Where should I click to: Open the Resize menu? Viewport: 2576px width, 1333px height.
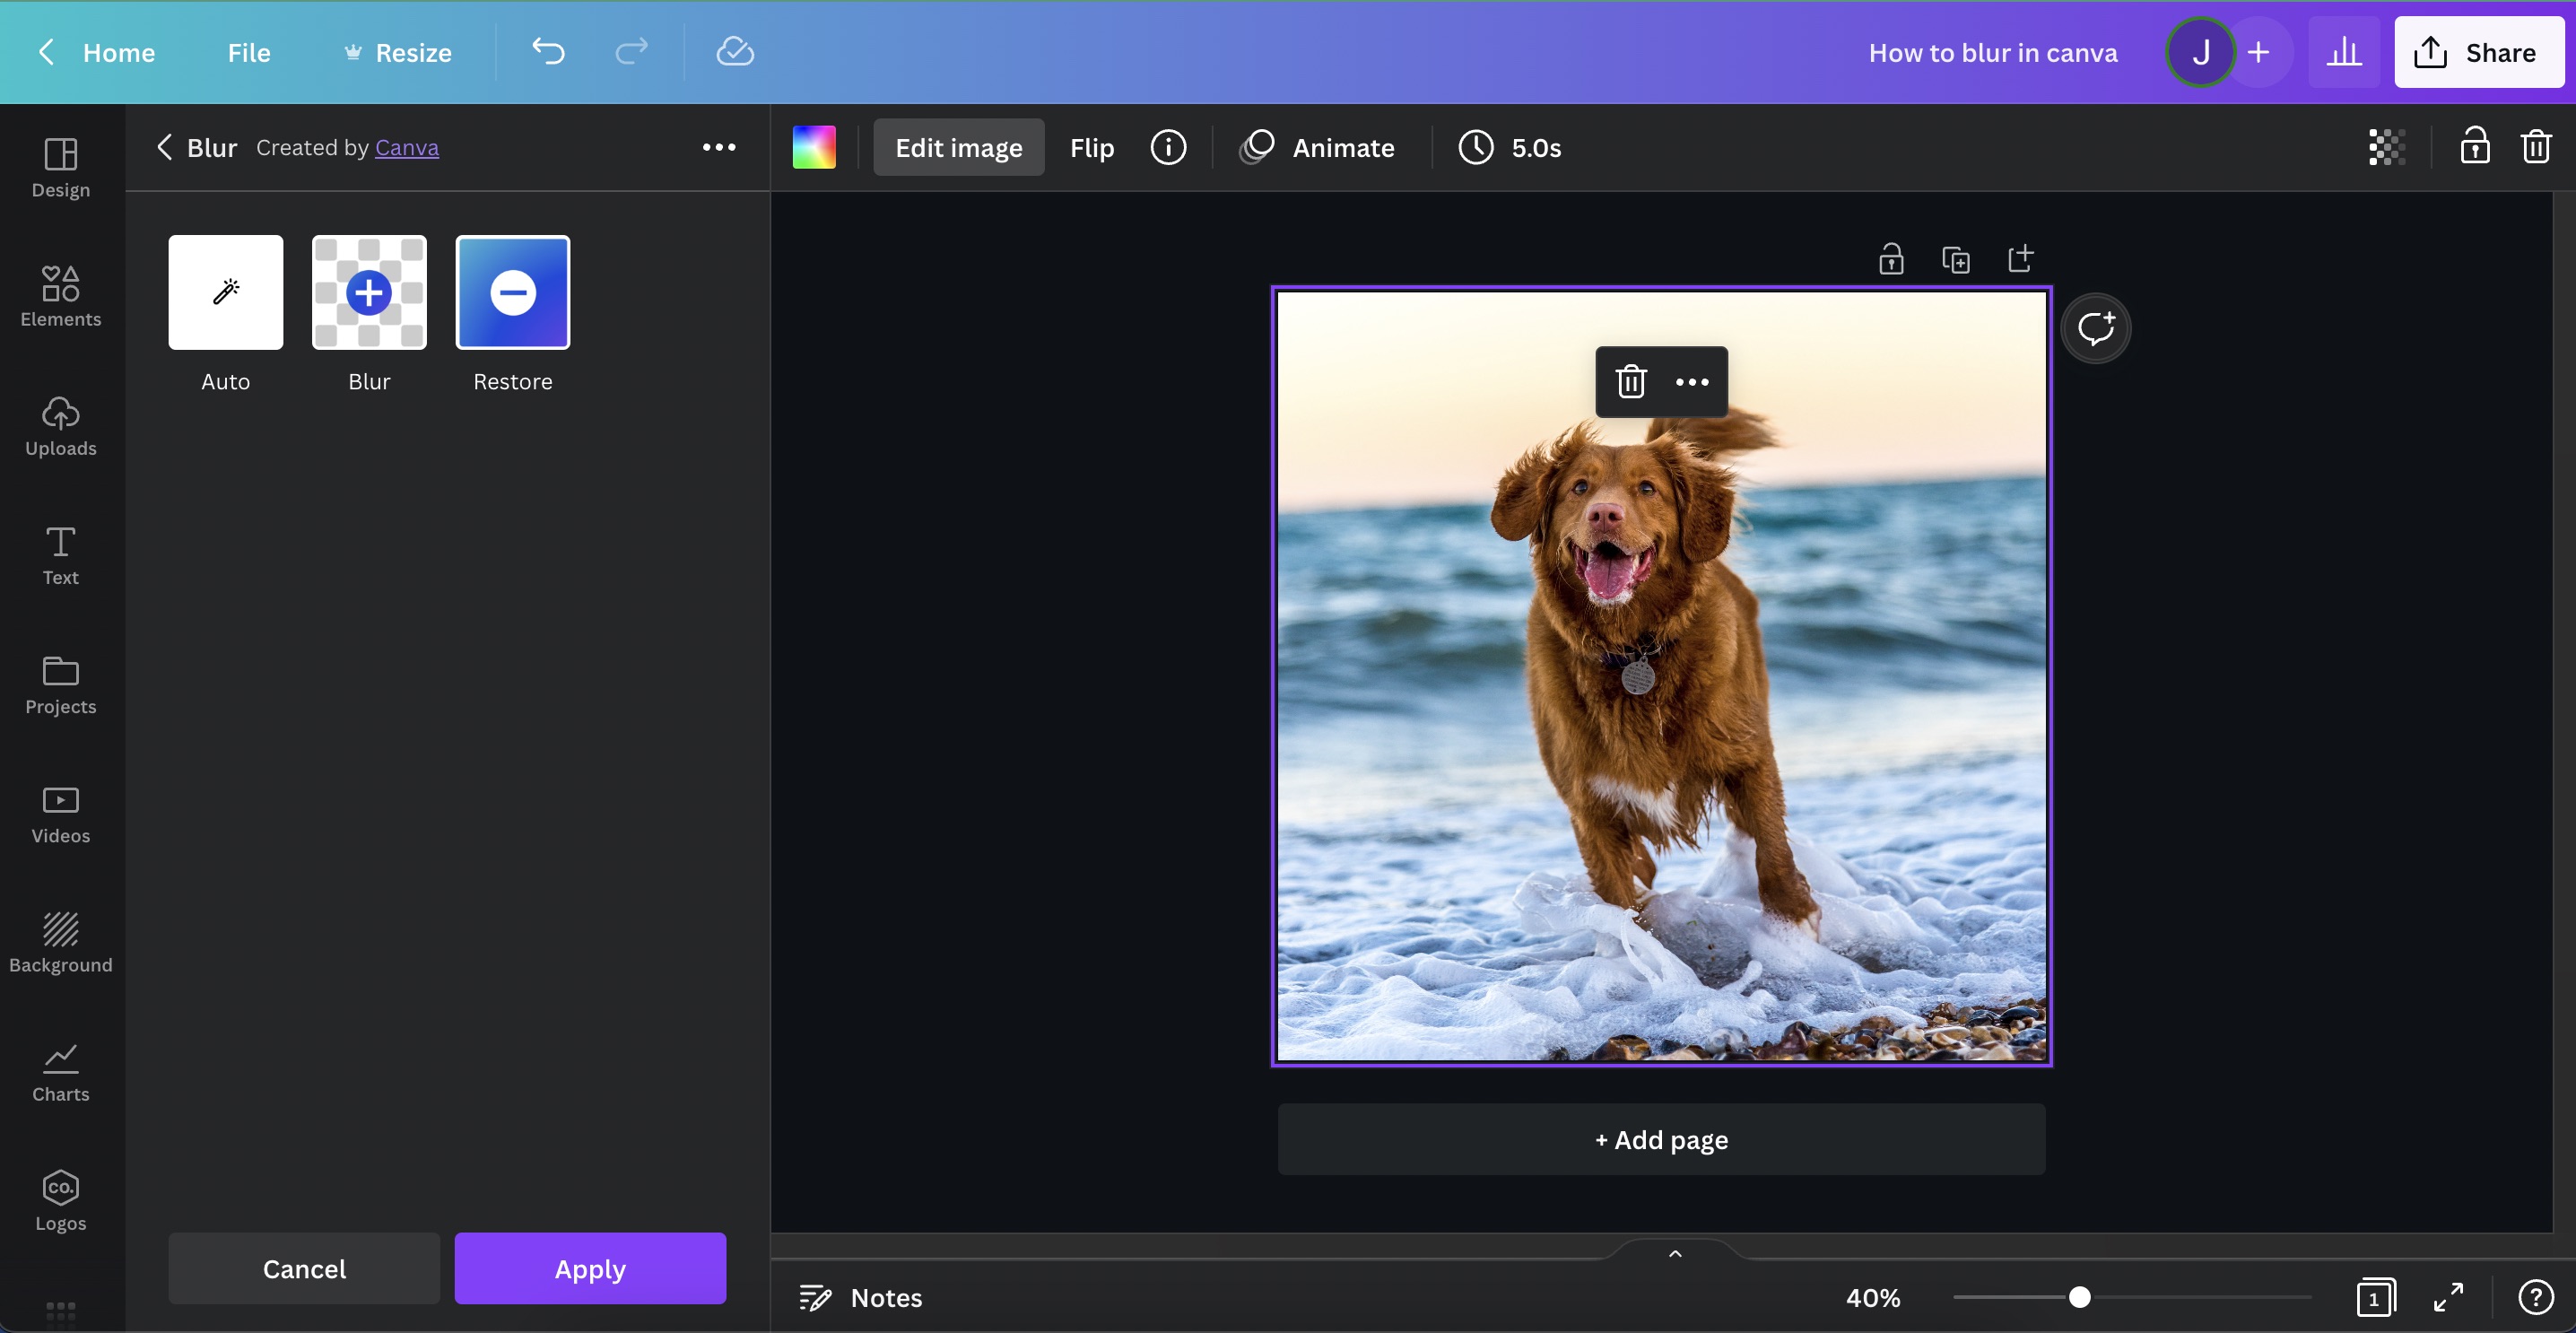[x=396, y=52]
